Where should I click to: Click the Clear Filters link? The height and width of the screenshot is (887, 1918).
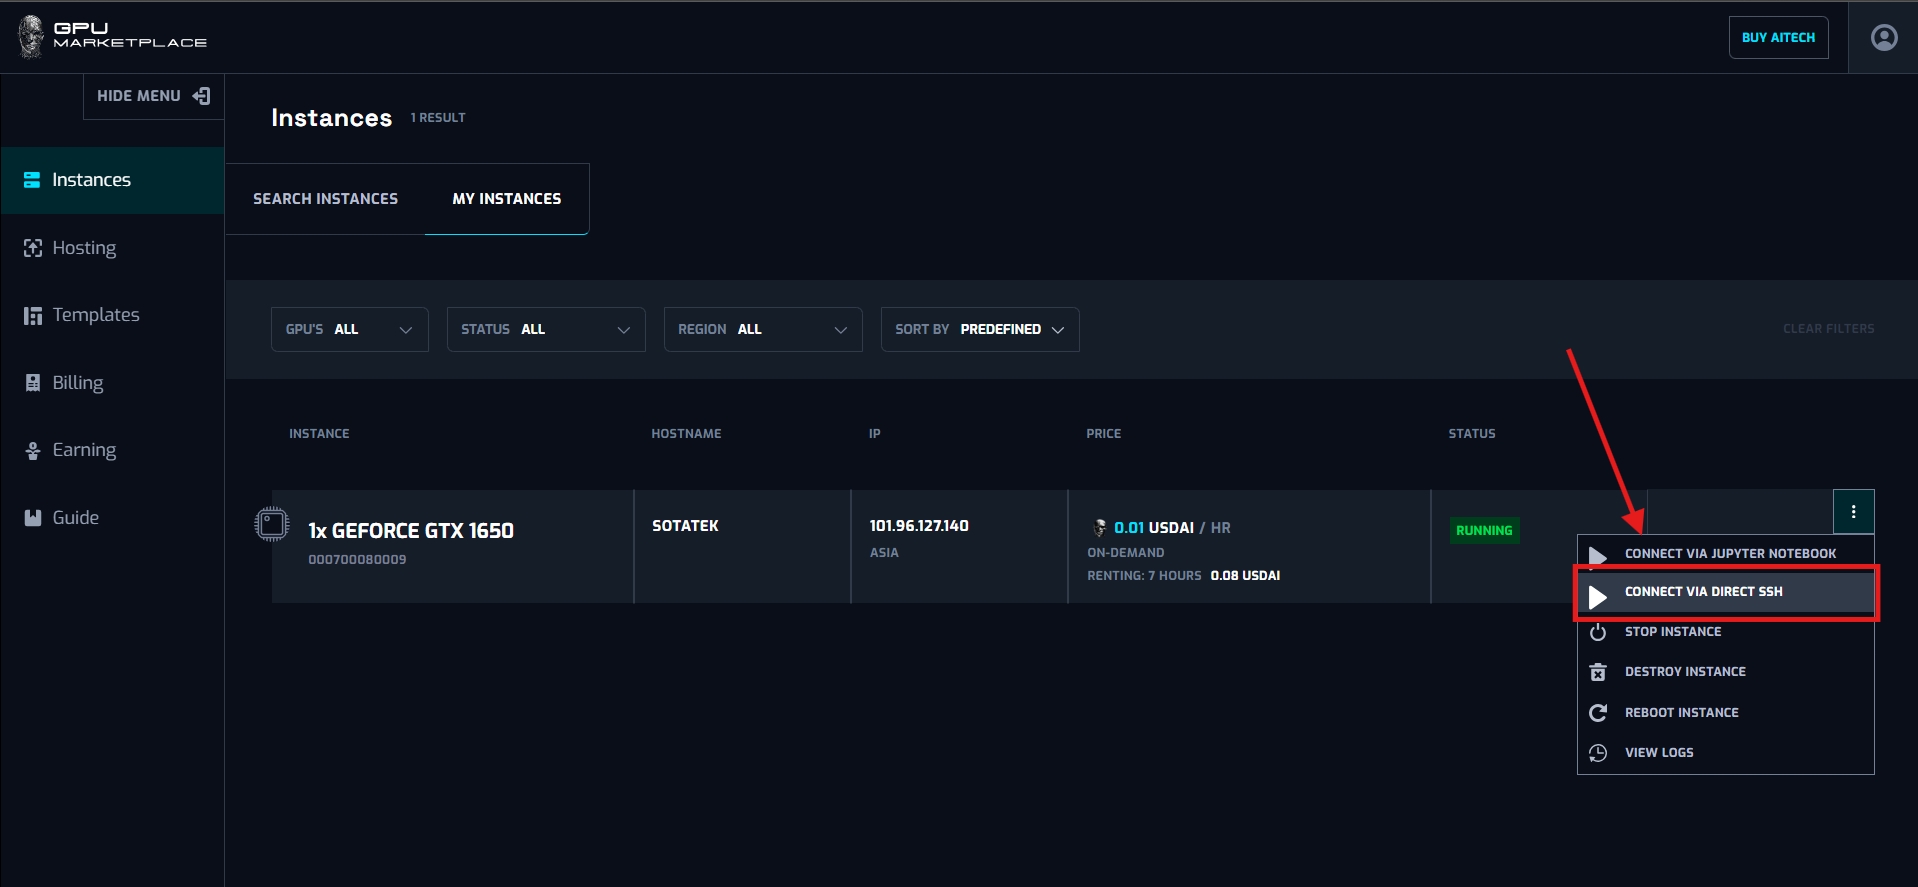[1828, 329]
